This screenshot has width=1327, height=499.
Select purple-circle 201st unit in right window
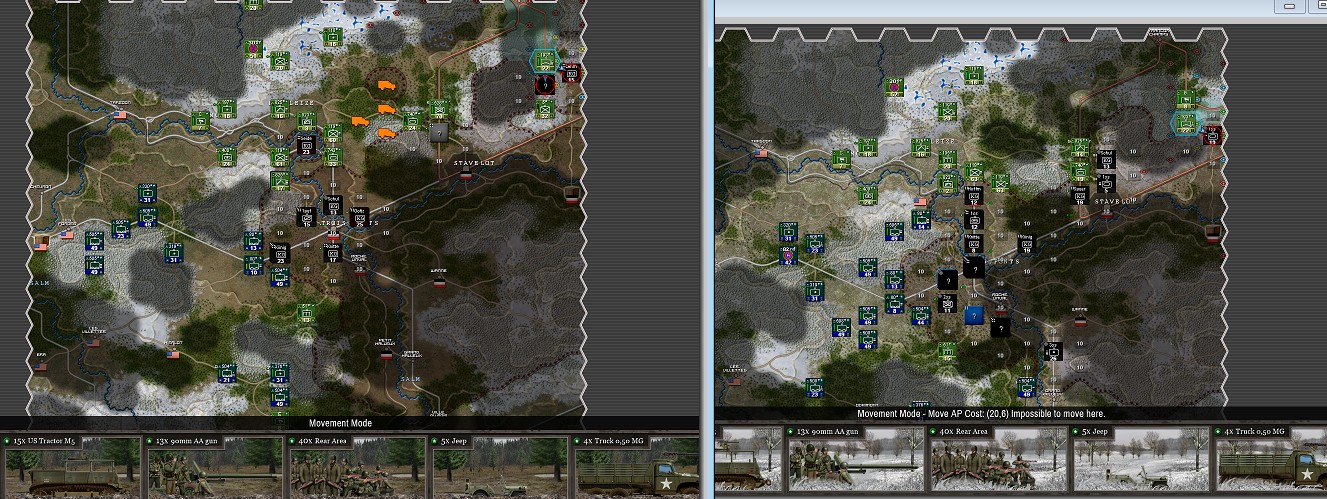coord(895,87)
